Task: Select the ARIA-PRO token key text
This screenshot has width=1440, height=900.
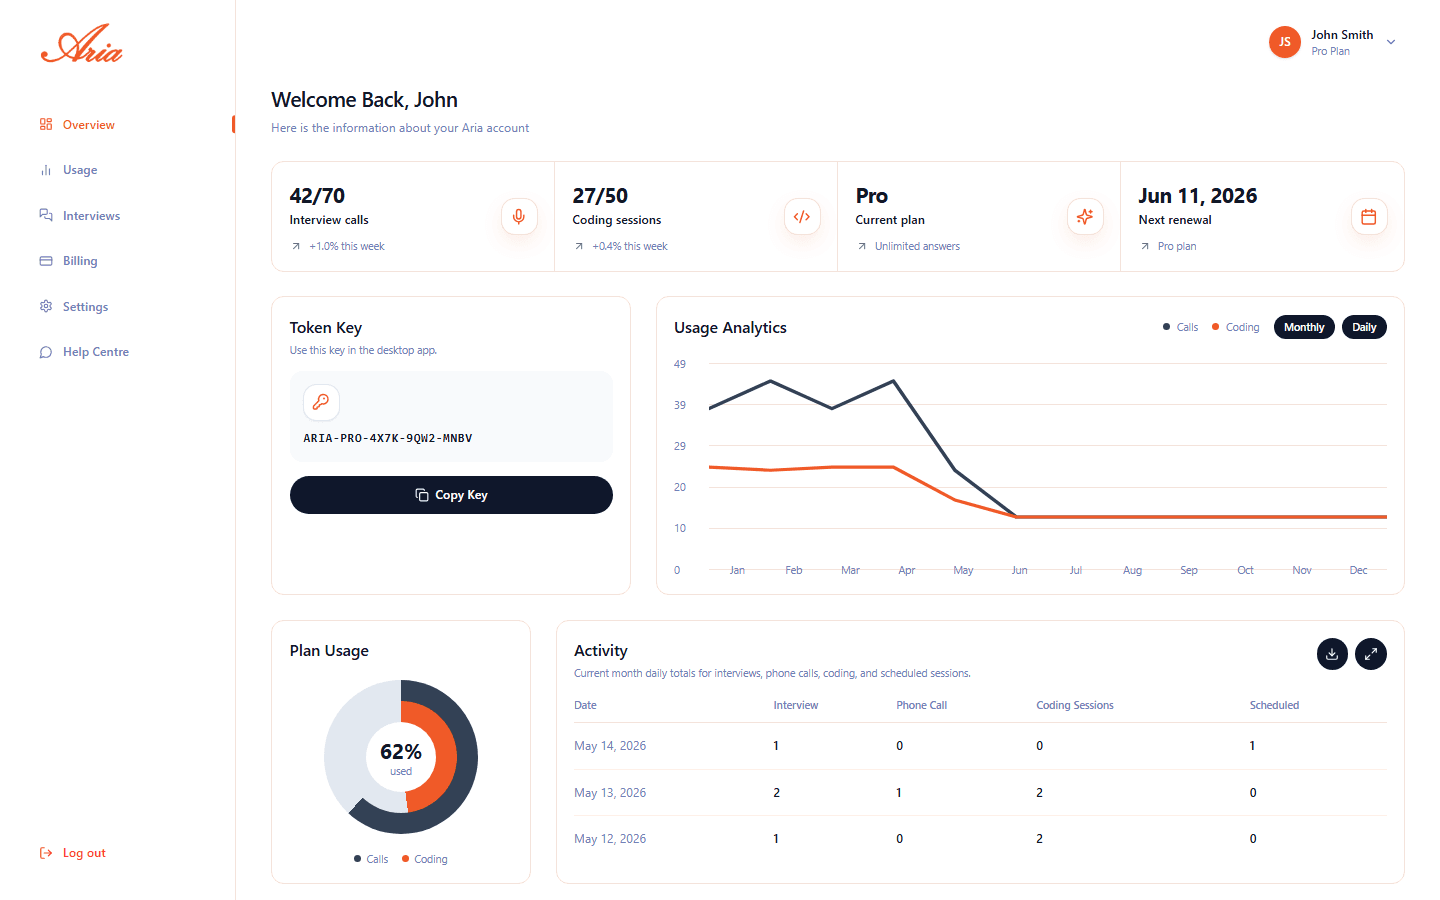Action: click(x=388, y=438)
